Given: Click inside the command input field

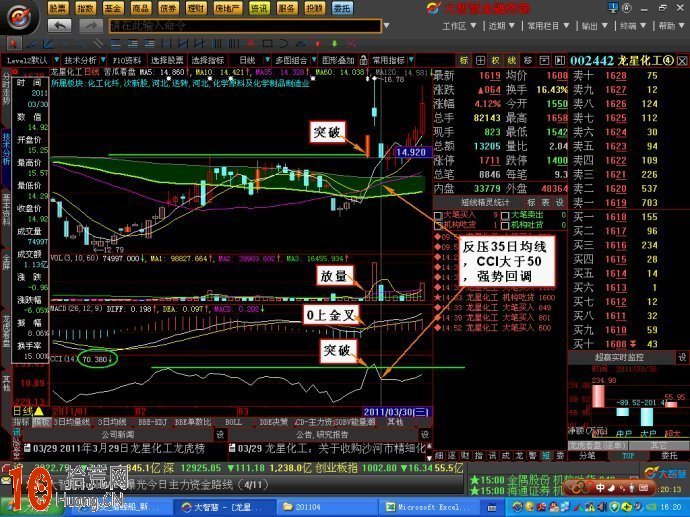Looking at the screenshot, I should point(245,26).
